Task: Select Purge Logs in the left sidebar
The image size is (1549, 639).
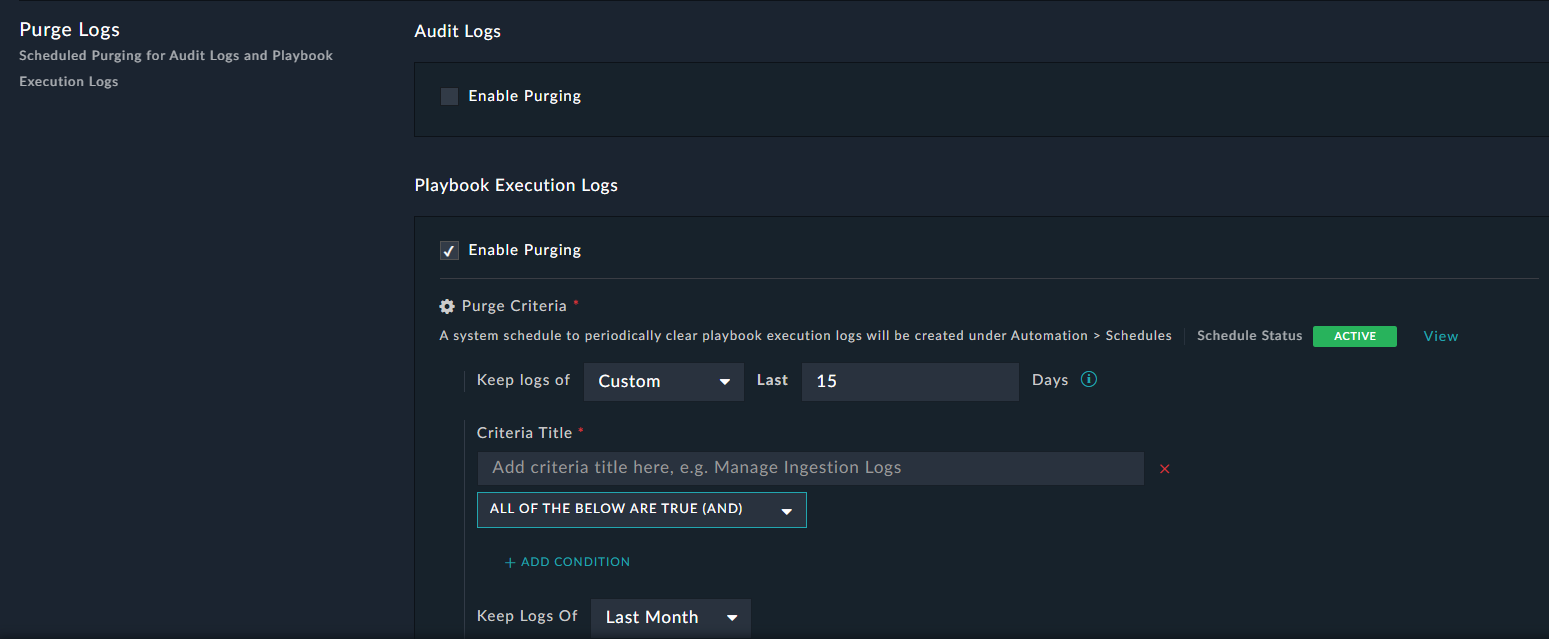Action: pyautogui.click(x=69, y=29)
